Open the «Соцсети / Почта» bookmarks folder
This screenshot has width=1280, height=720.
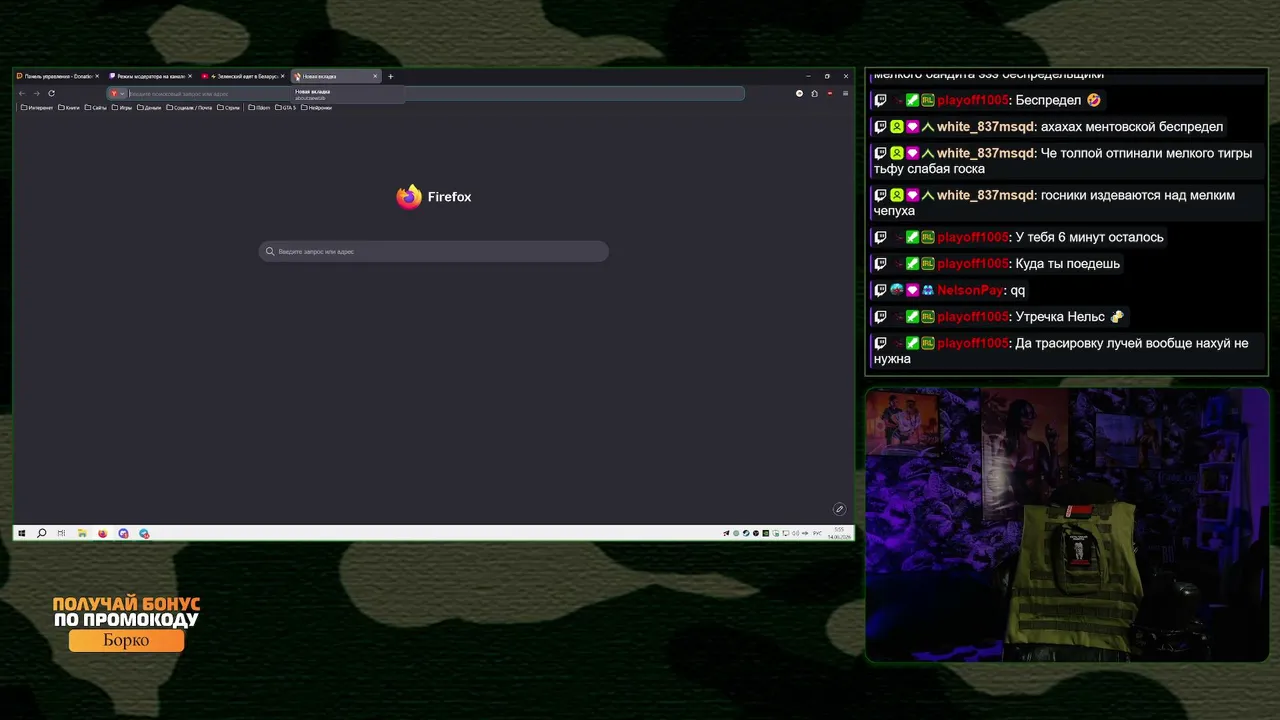pyautogui.click(x=190, y=108)
